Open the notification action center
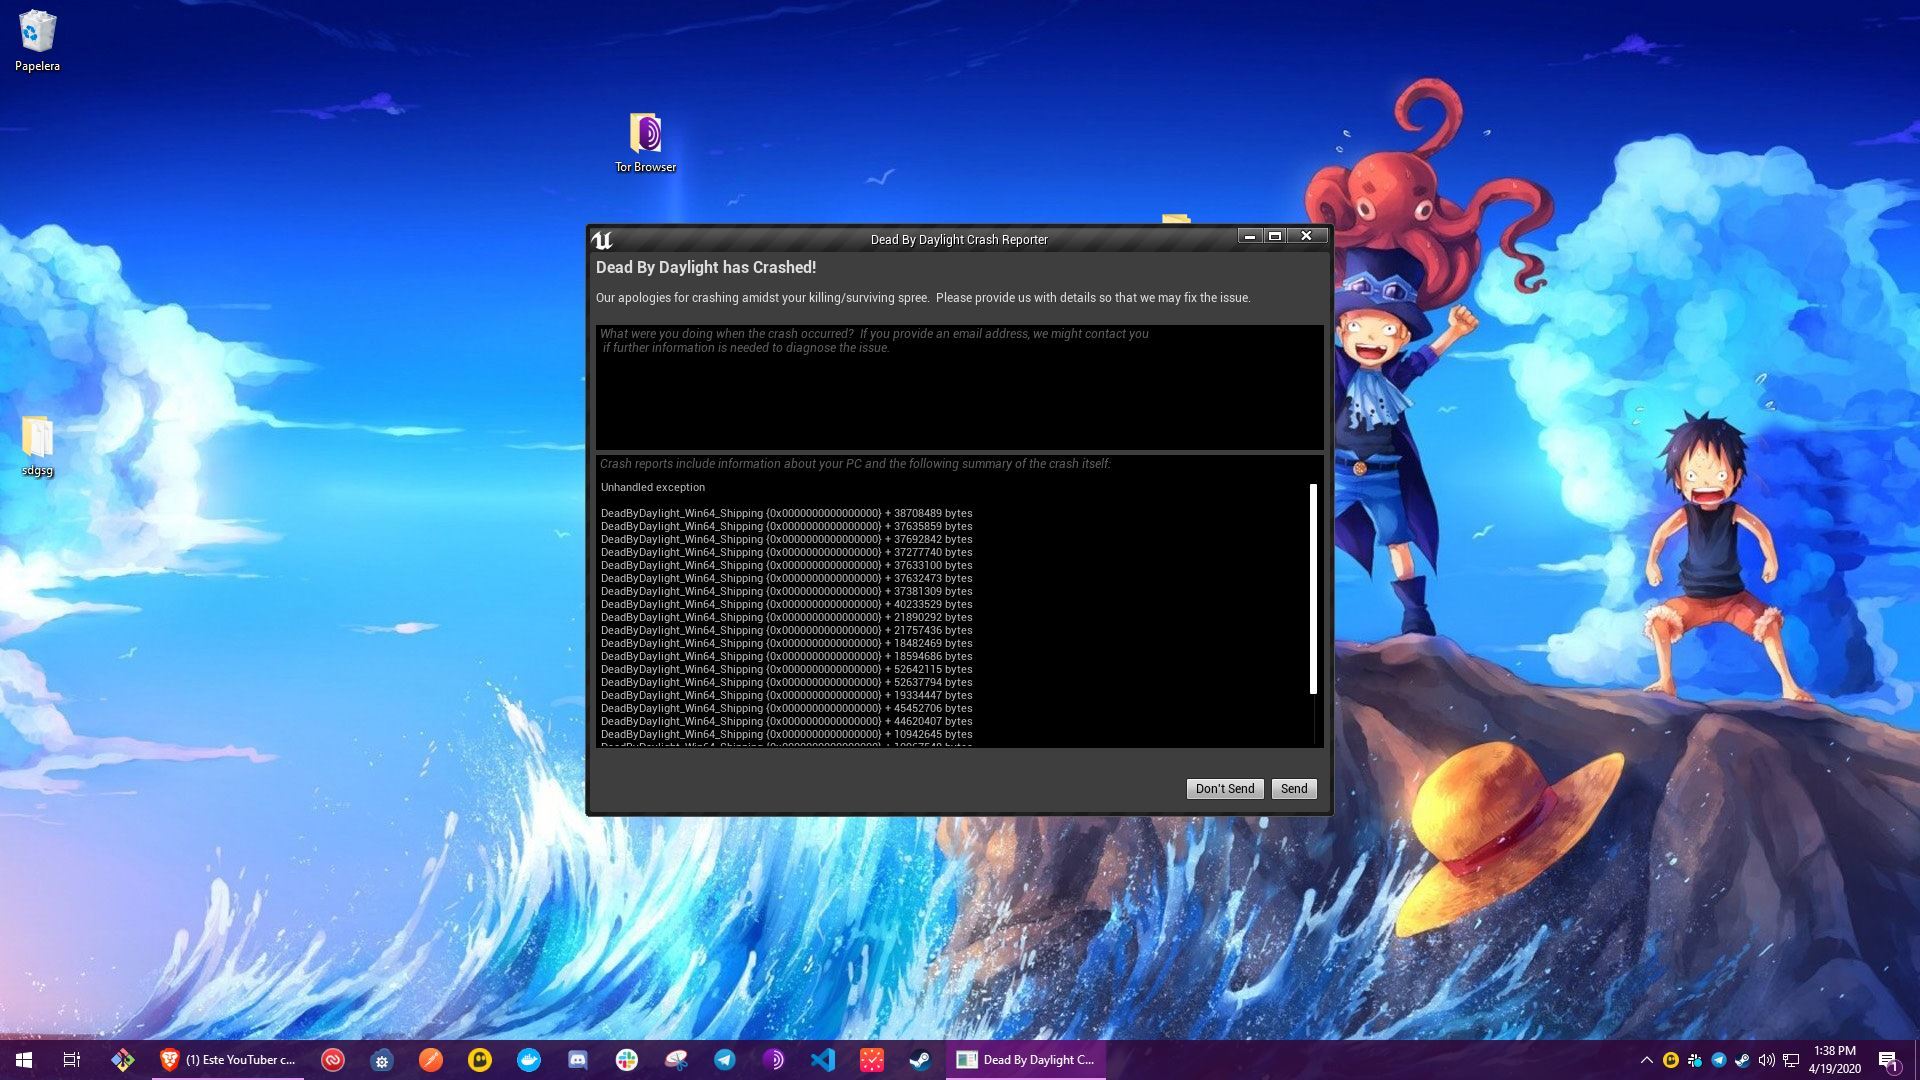Viewport: 1920px width, 1080px height. click(x=1888, y=1060)
